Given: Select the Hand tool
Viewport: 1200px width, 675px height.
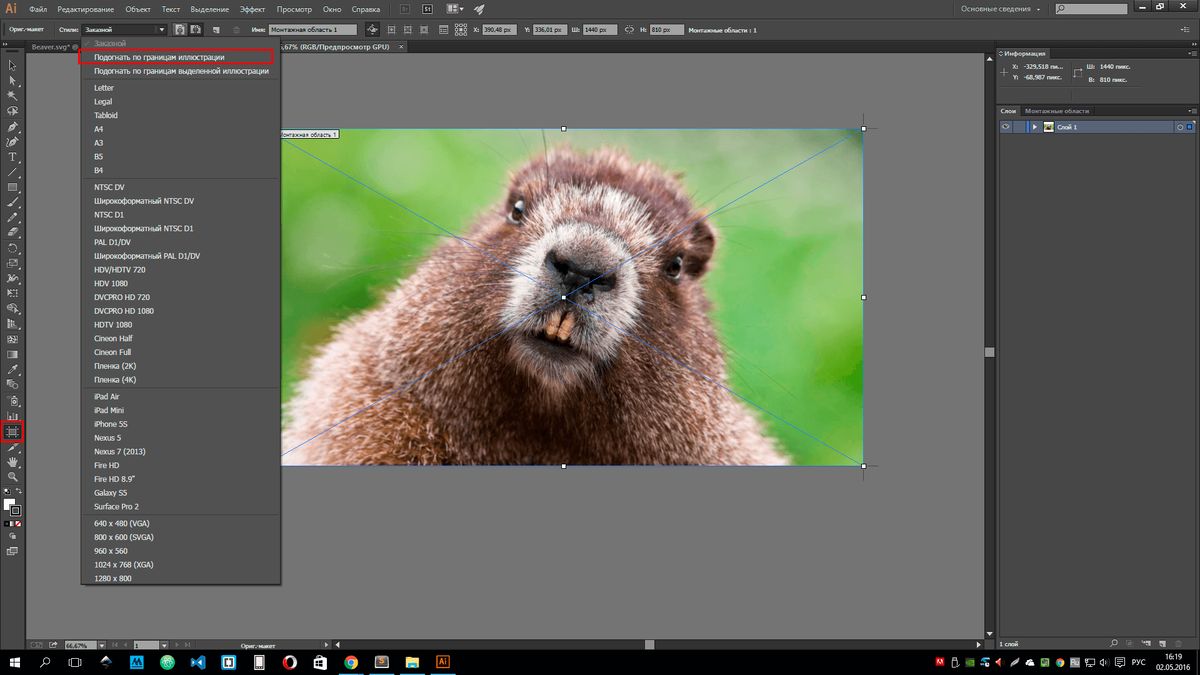Looking at the screenshot, I should (13, 462).
